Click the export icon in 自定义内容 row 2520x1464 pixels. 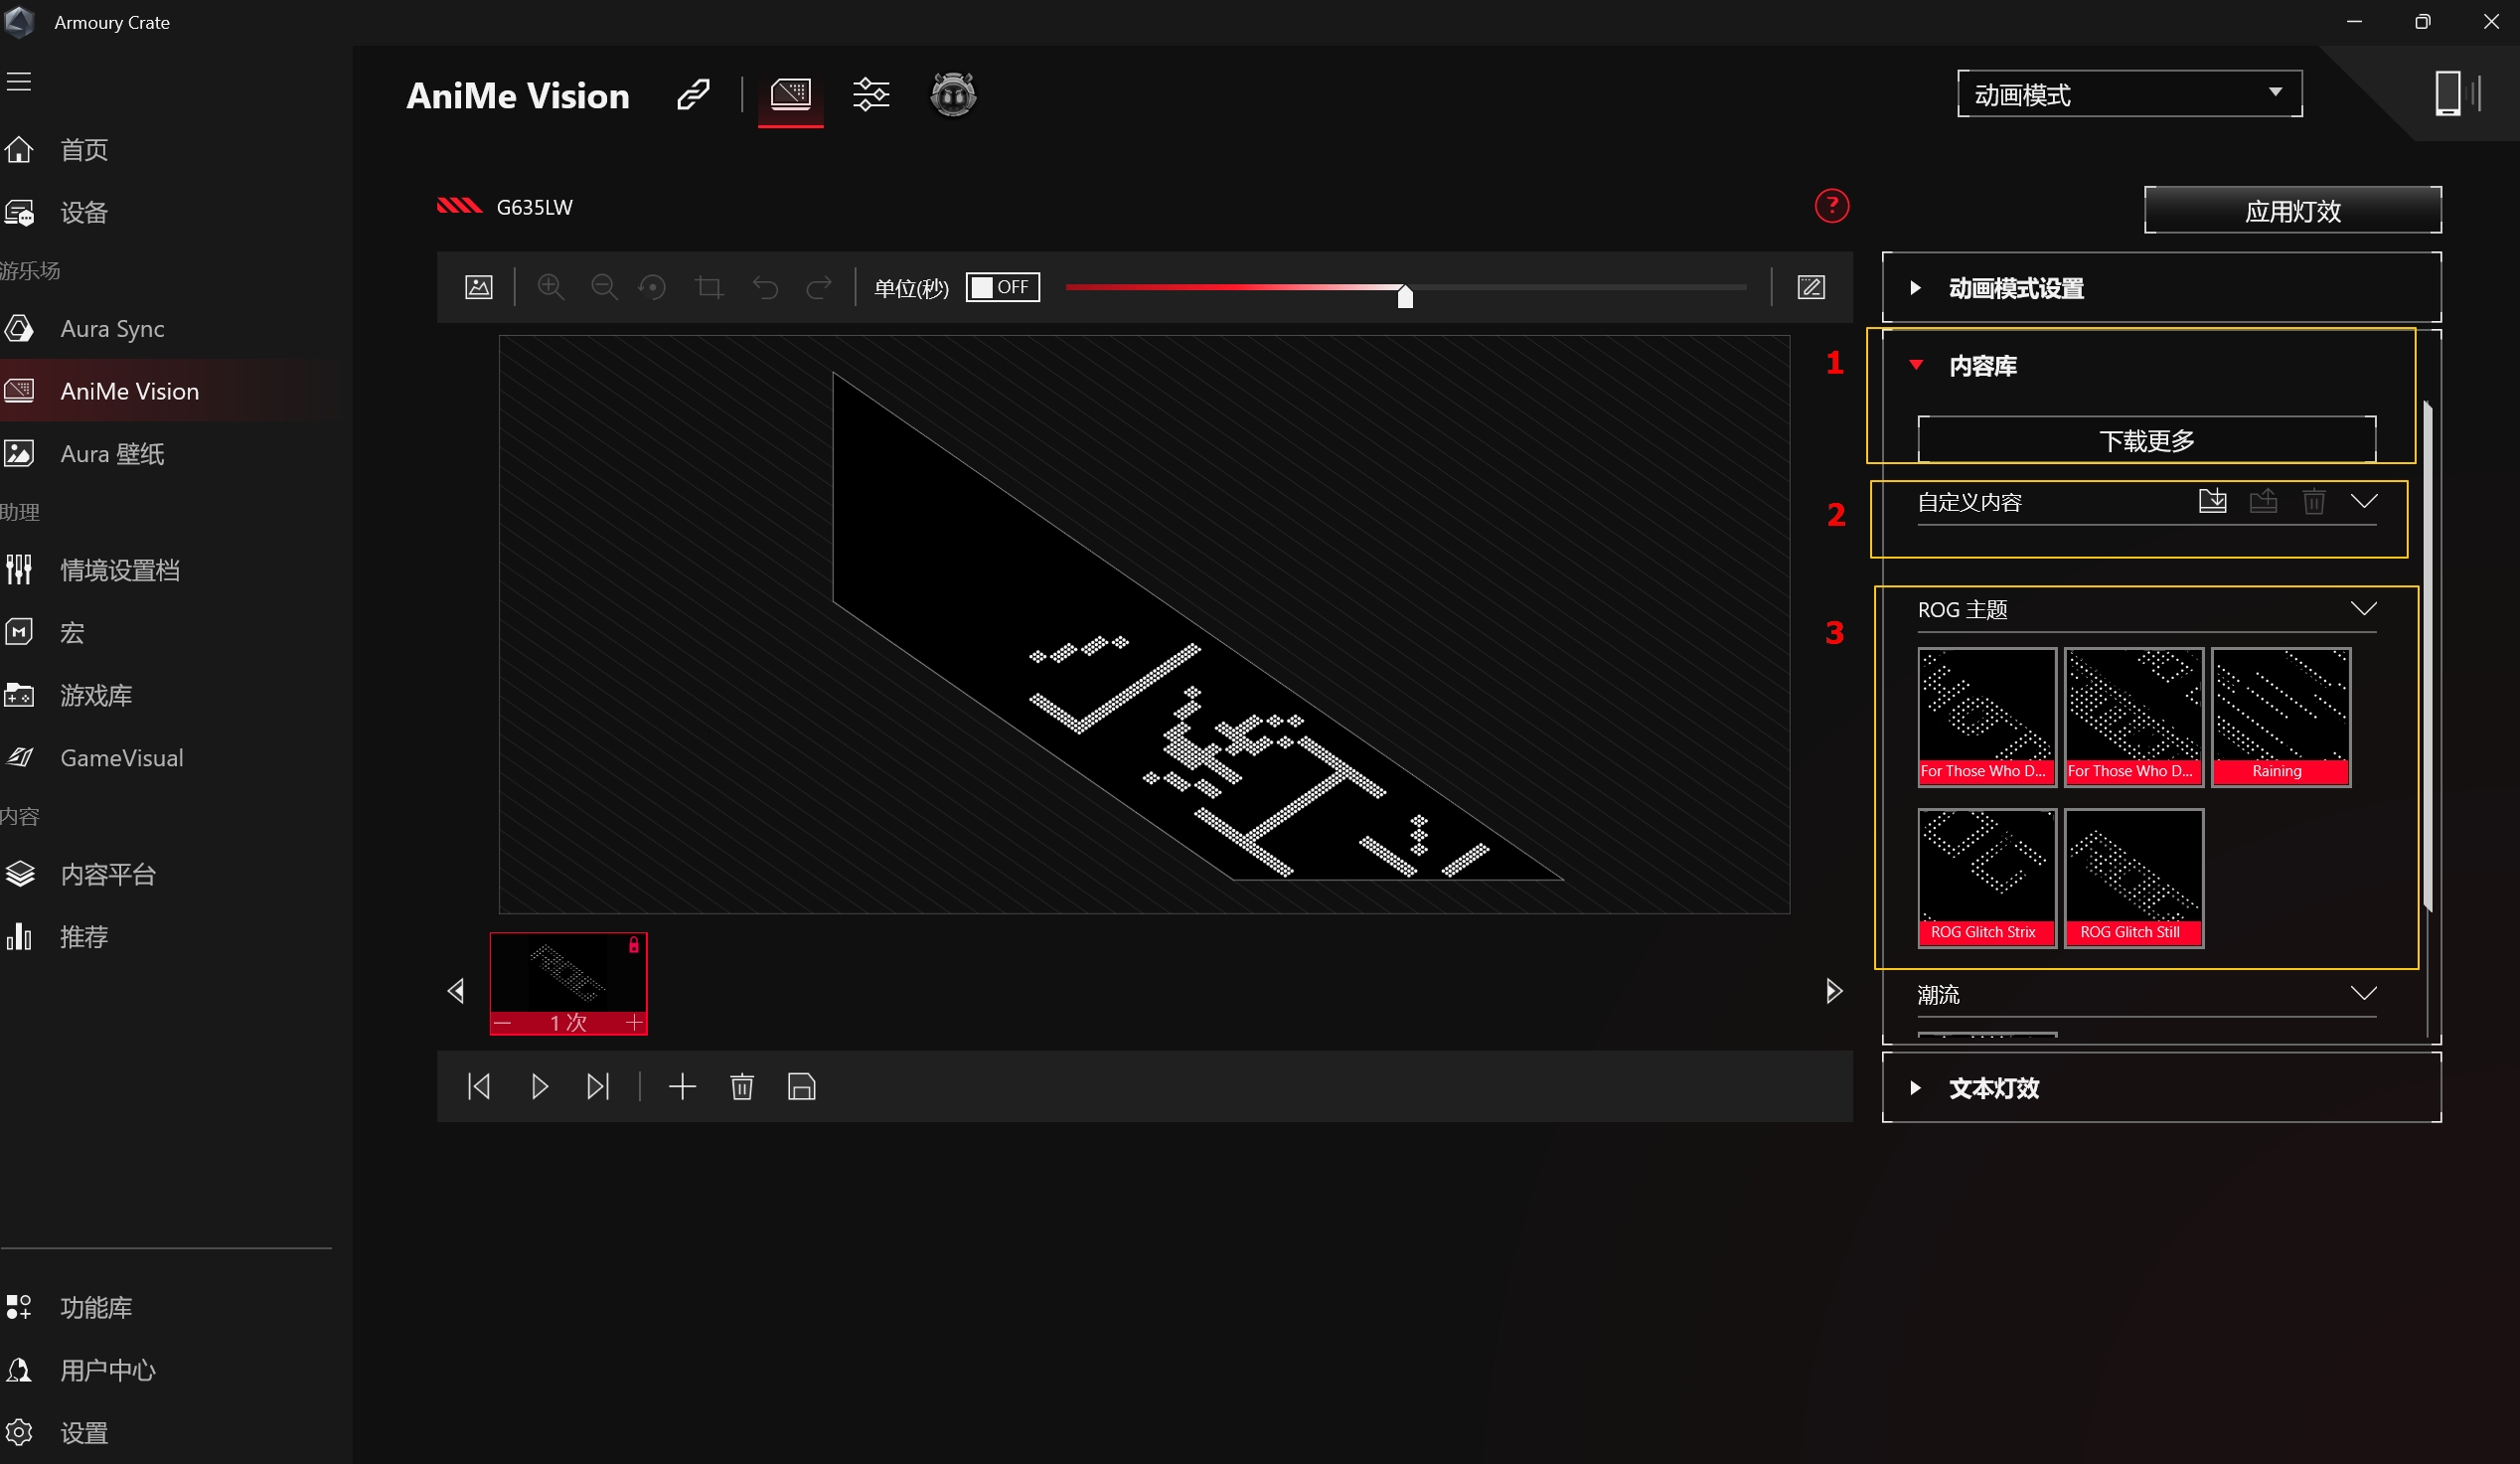point(2263,501)
